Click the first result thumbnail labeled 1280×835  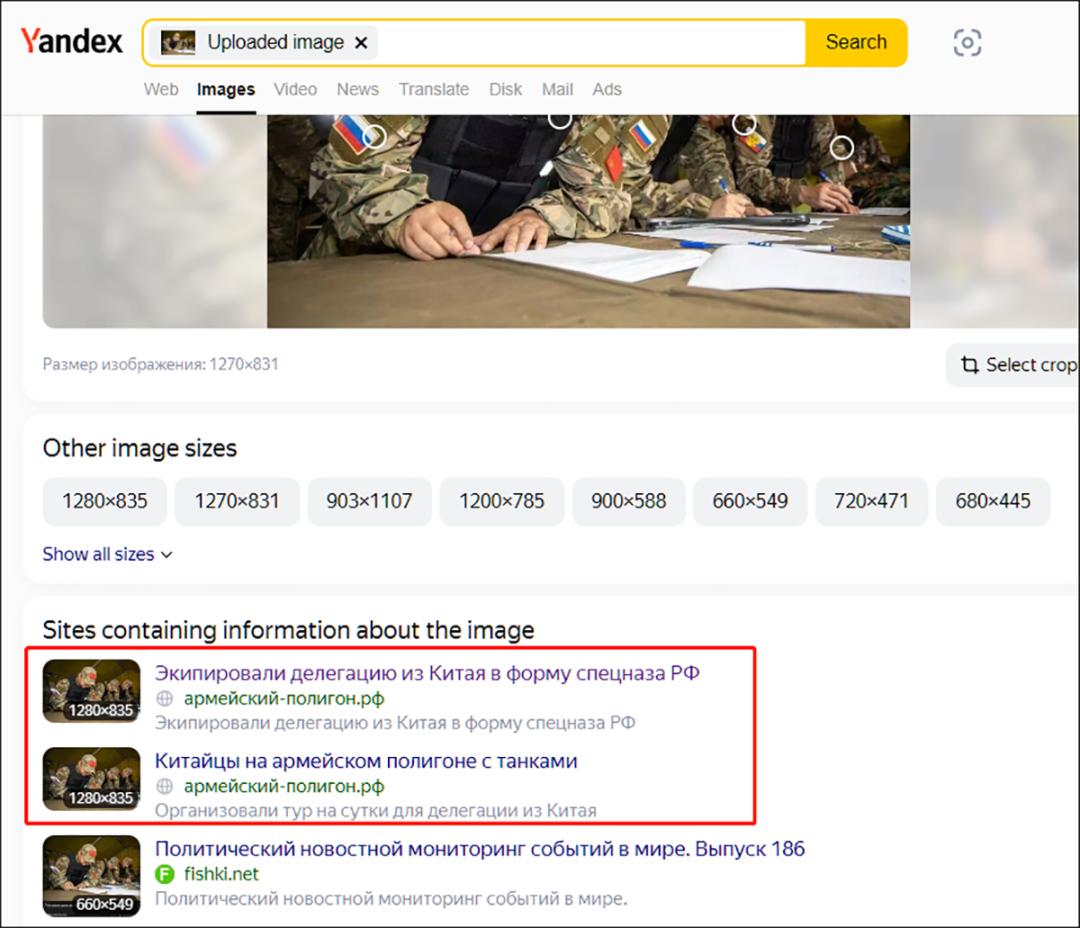(x=91, y=690)
